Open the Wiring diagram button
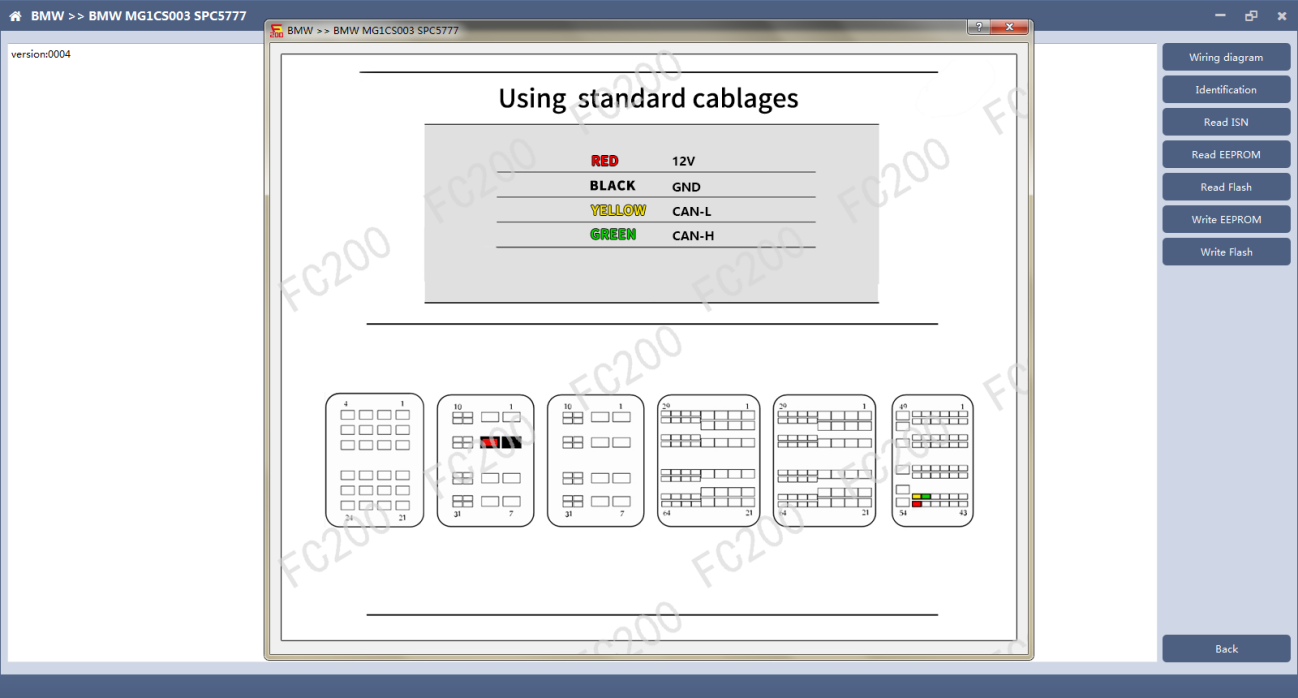The height and width of the screenshot is (698, 1298). tap(1226, 57)
